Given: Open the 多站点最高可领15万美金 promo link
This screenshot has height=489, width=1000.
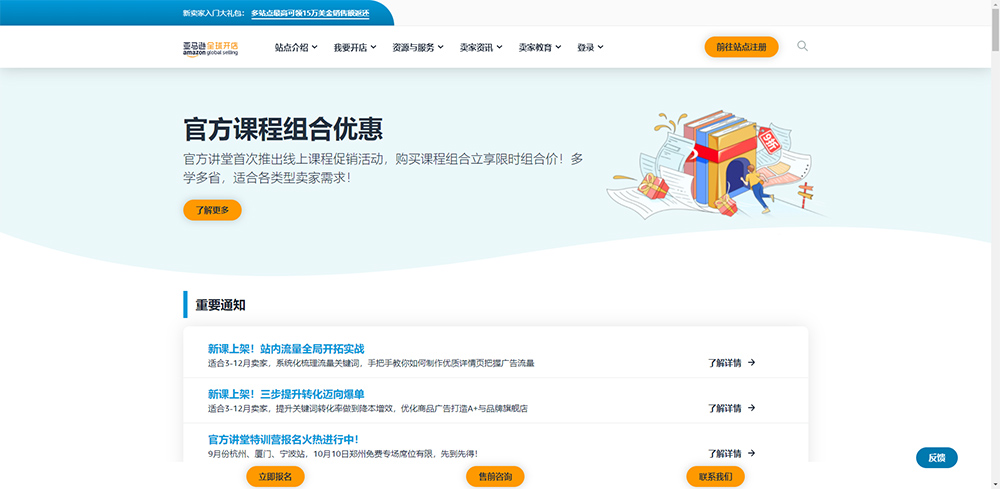Looking at the screenshot, I should [x=310, y=13].
